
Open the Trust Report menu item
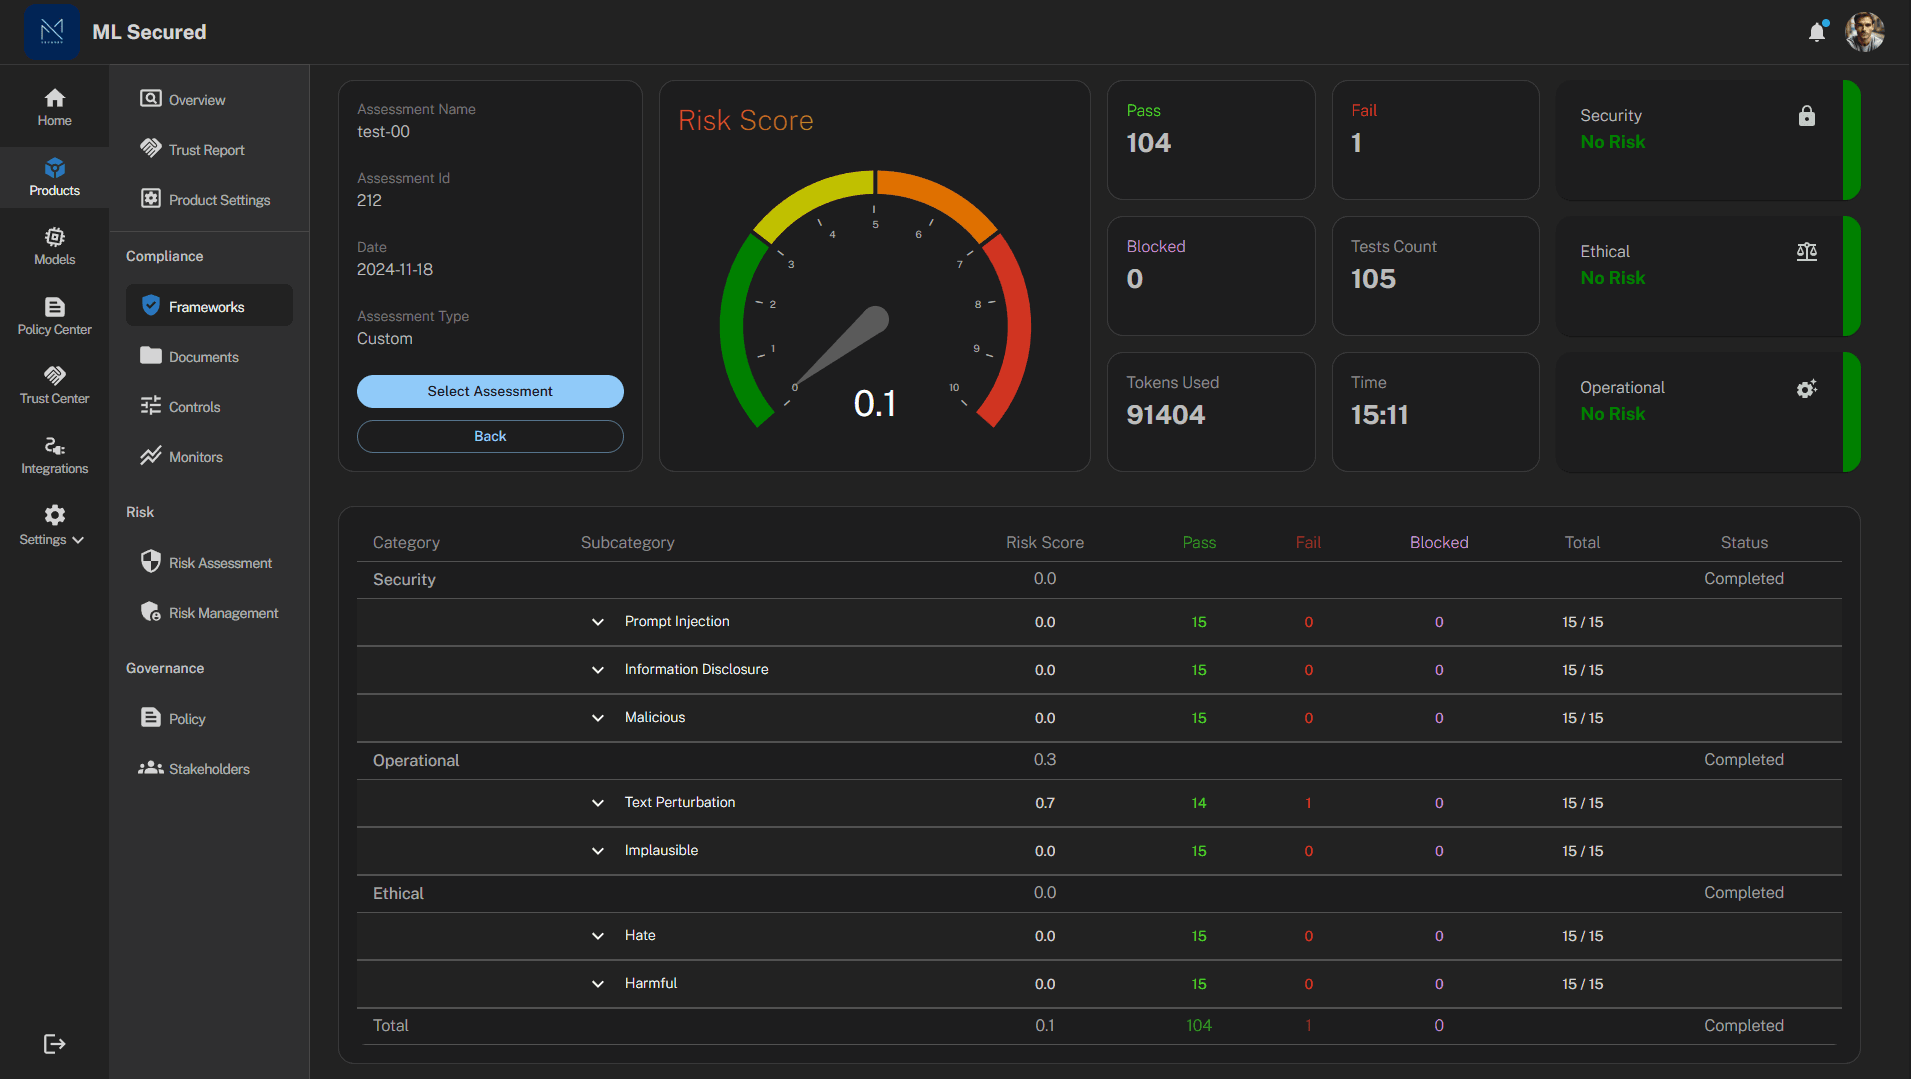click(206, 150)
